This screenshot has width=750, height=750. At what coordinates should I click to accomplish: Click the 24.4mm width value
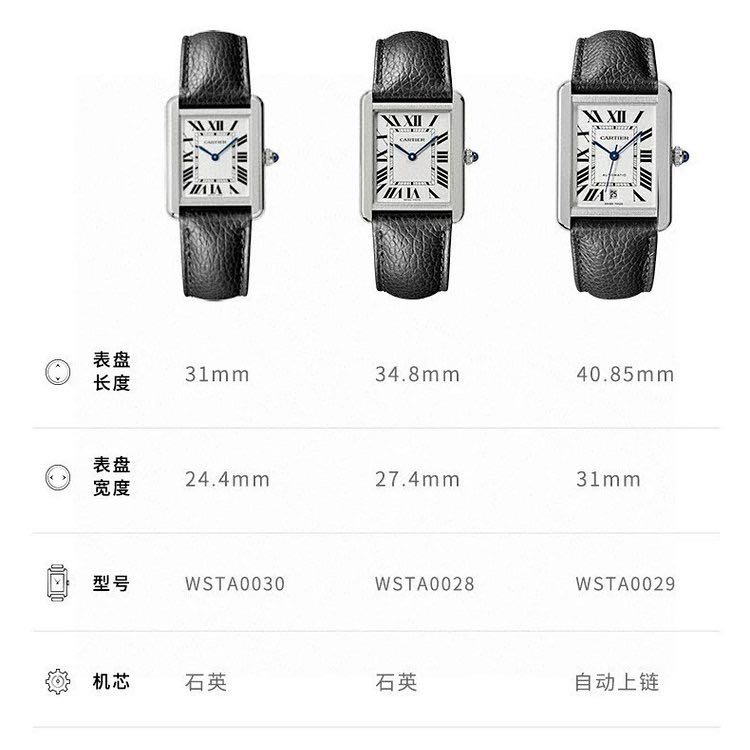(x=227, y=479)
